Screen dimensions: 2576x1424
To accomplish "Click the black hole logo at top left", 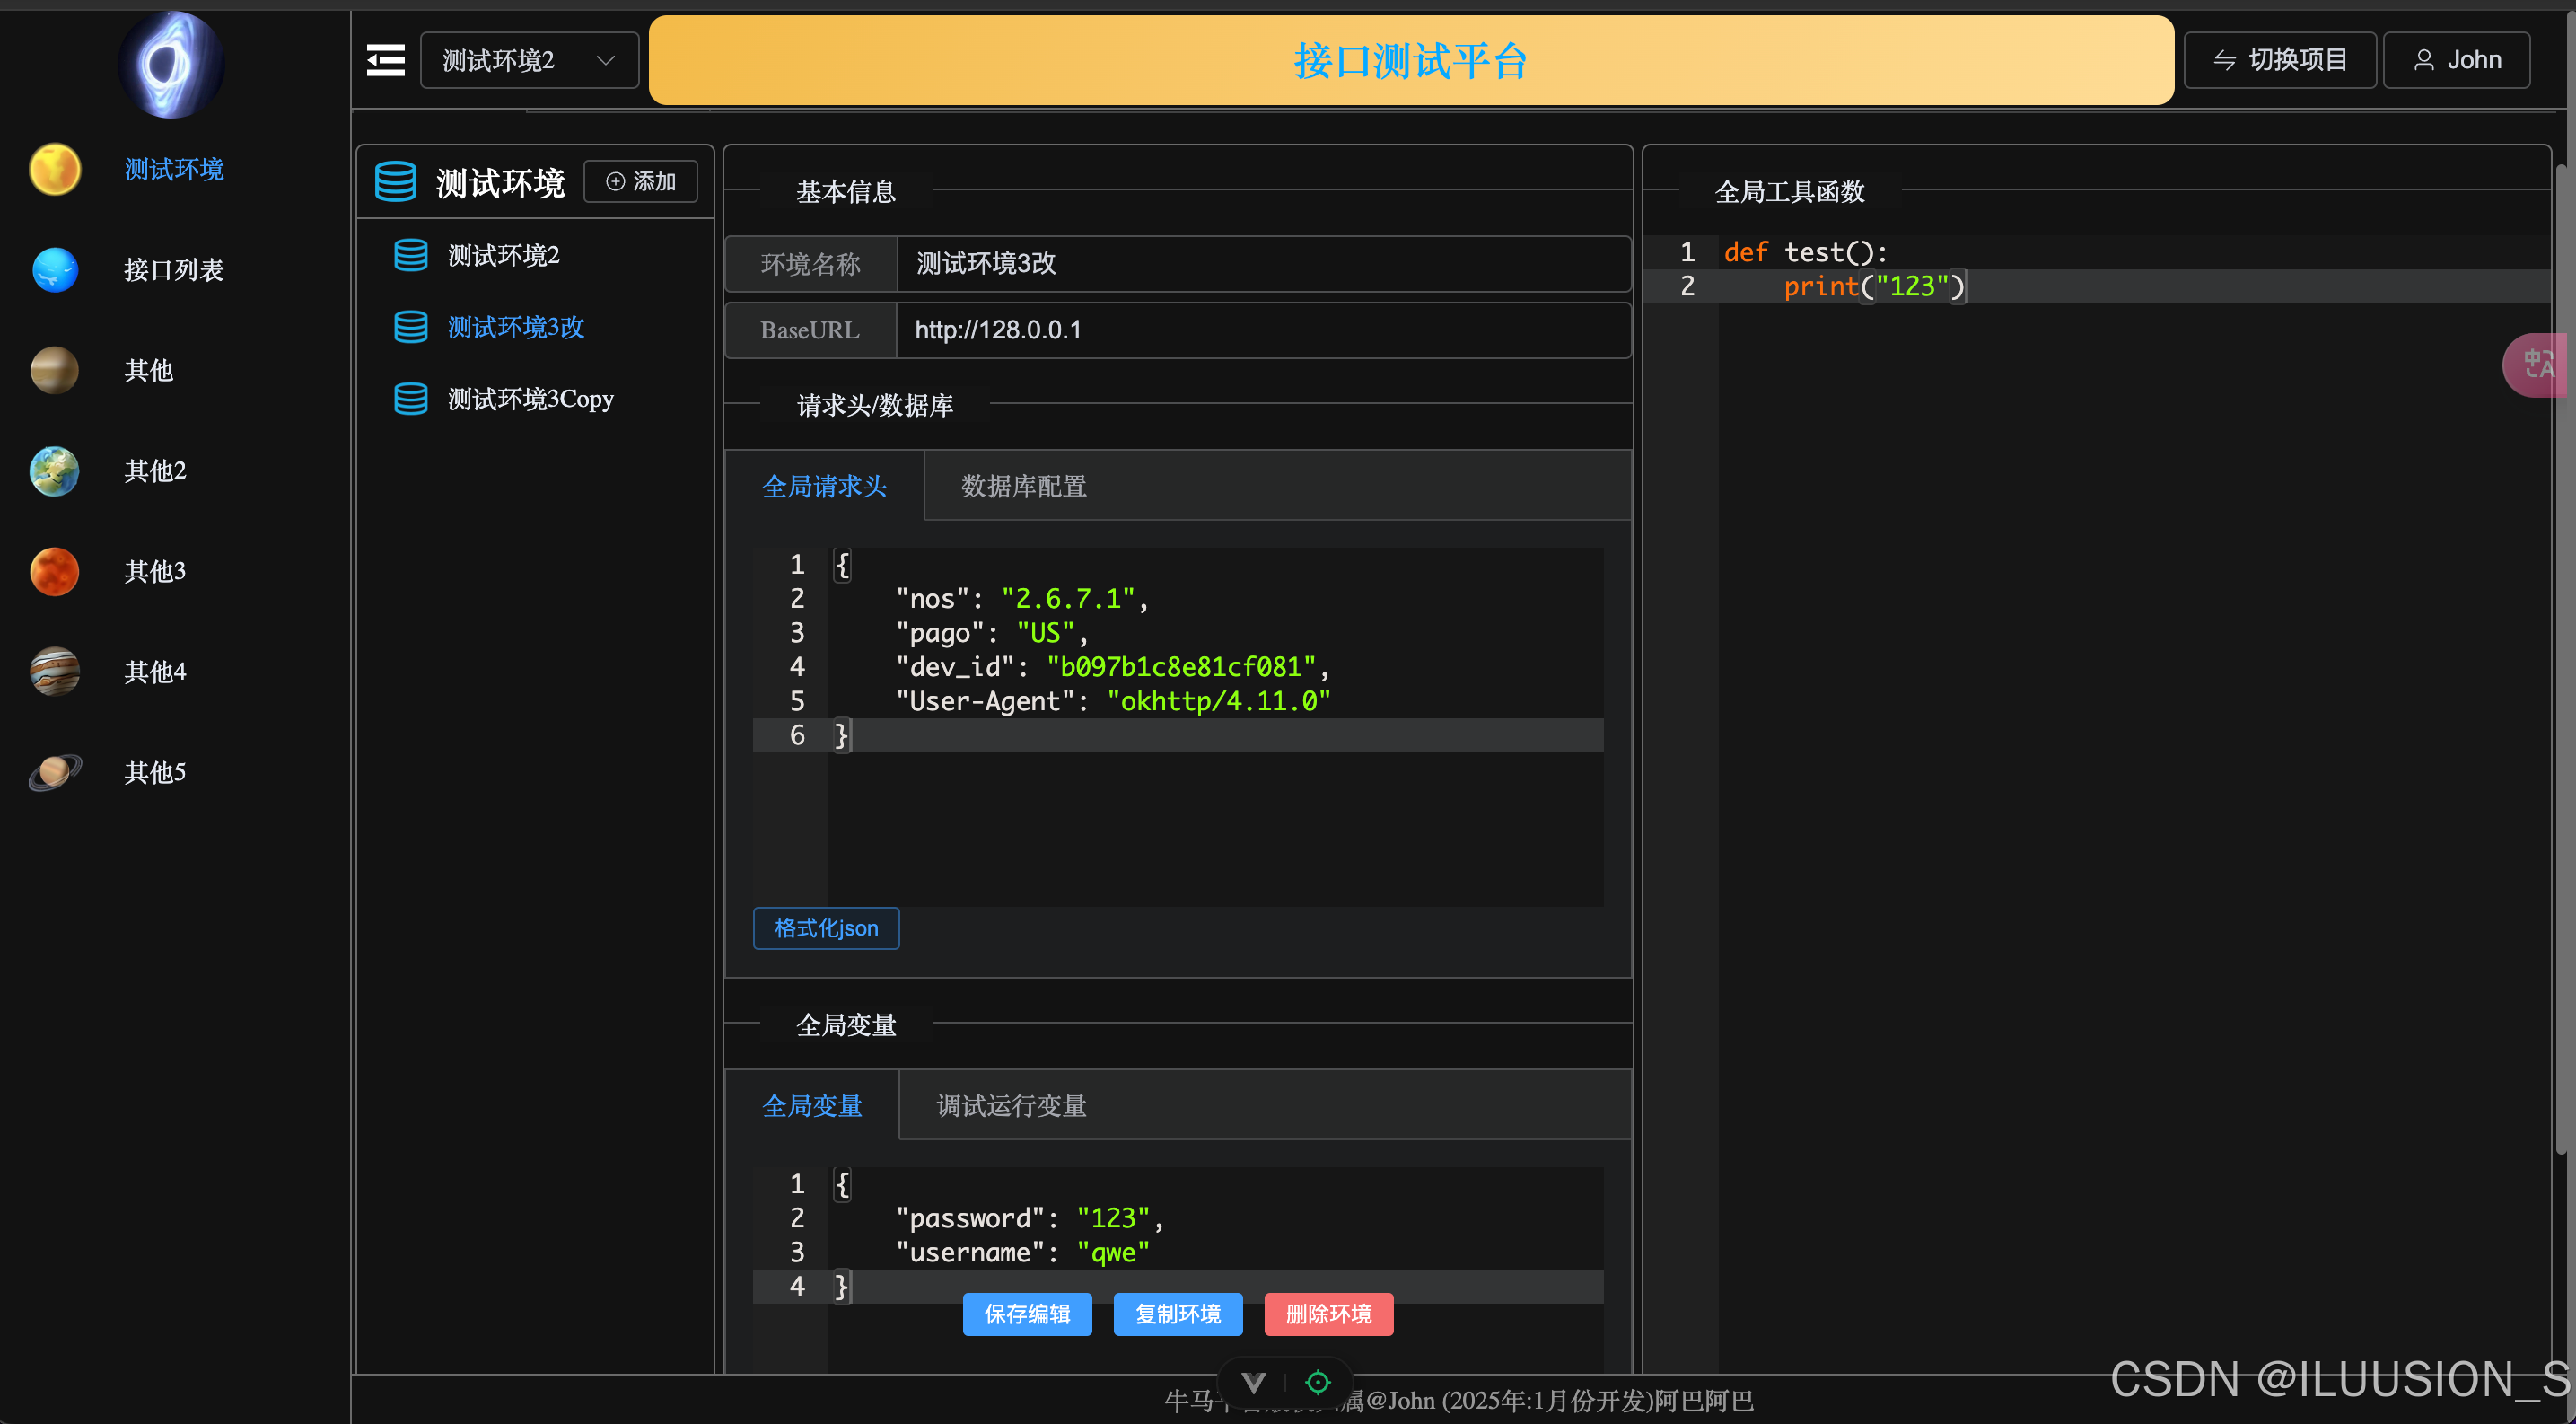I will point(171,65).
